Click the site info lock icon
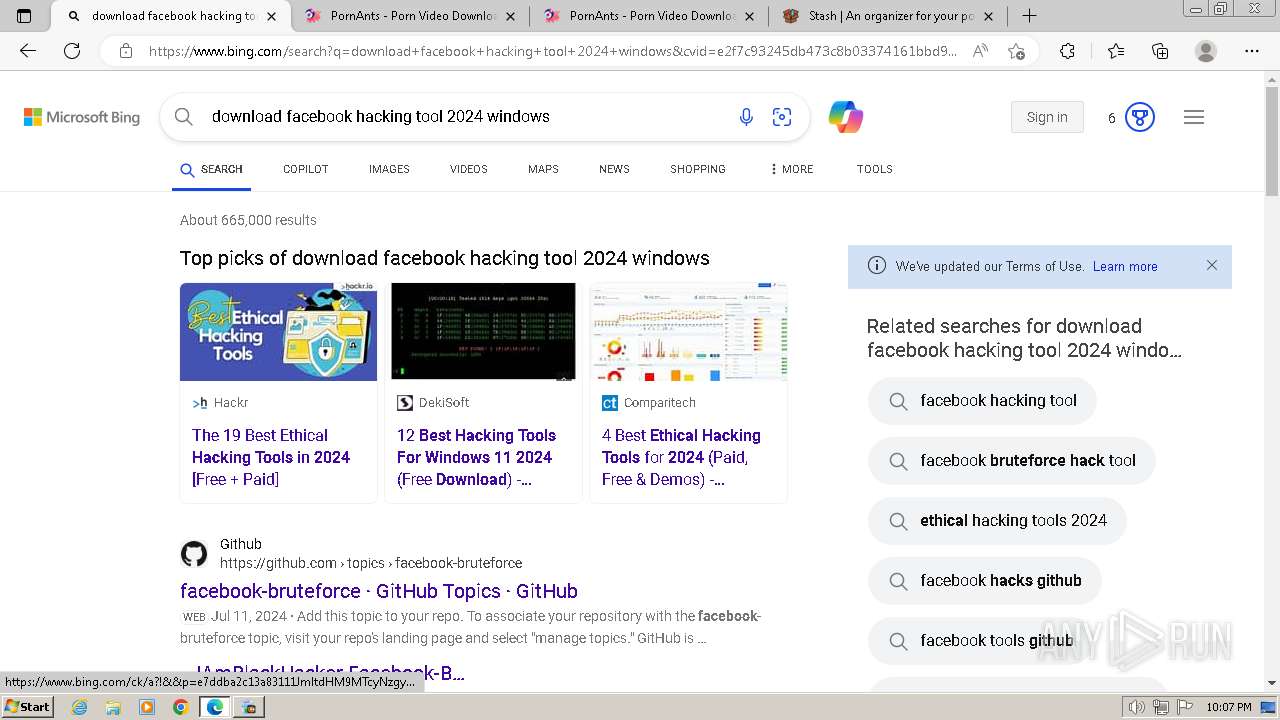1280x720 pixels. (x=126, y=51)
